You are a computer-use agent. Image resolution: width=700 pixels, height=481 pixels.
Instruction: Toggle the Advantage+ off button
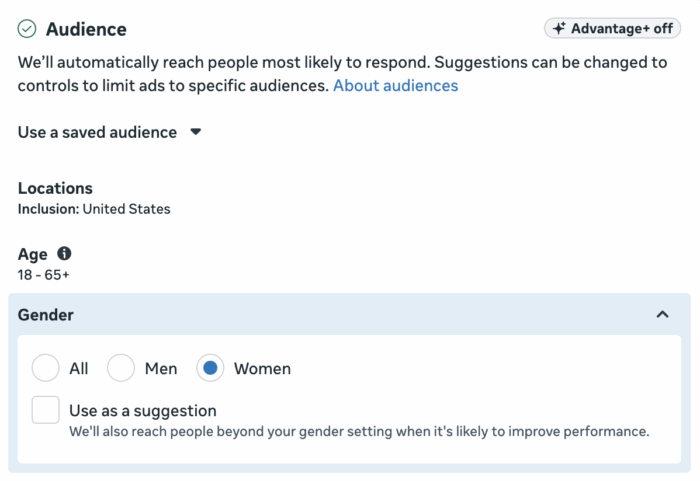tap(612, 29)
